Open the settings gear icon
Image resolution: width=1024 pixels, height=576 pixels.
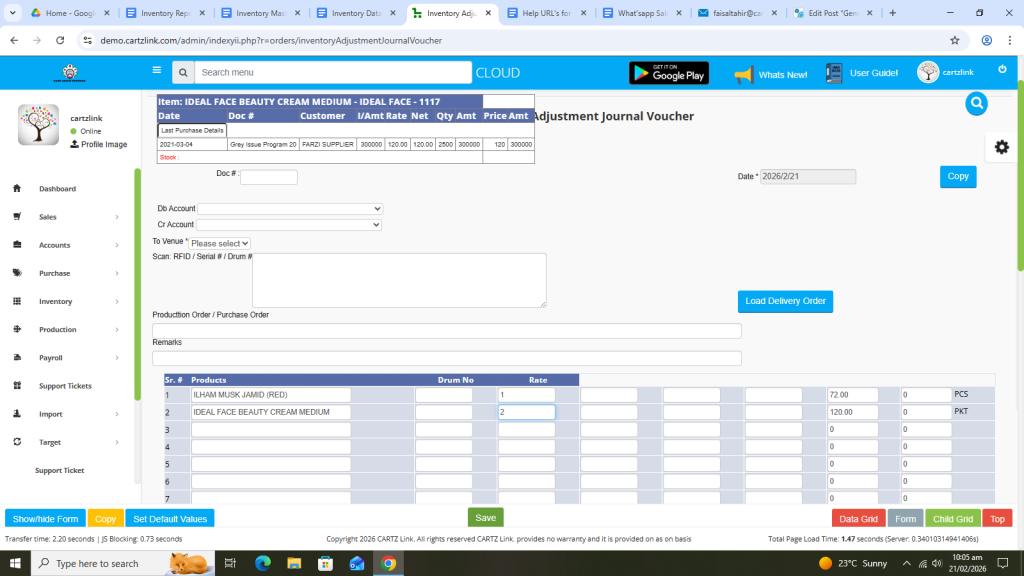(x=1001, y=147)
